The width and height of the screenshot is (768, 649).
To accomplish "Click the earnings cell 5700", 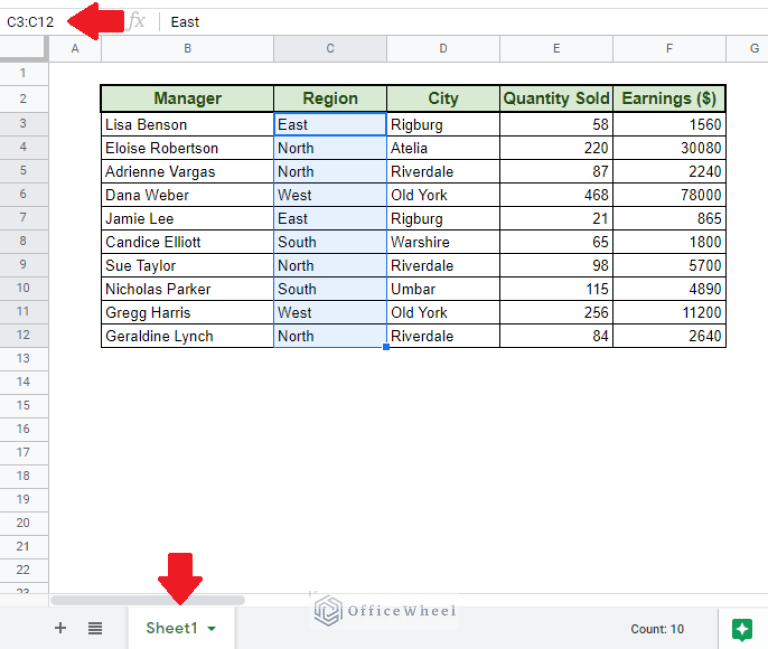I will tap(670, 265).
